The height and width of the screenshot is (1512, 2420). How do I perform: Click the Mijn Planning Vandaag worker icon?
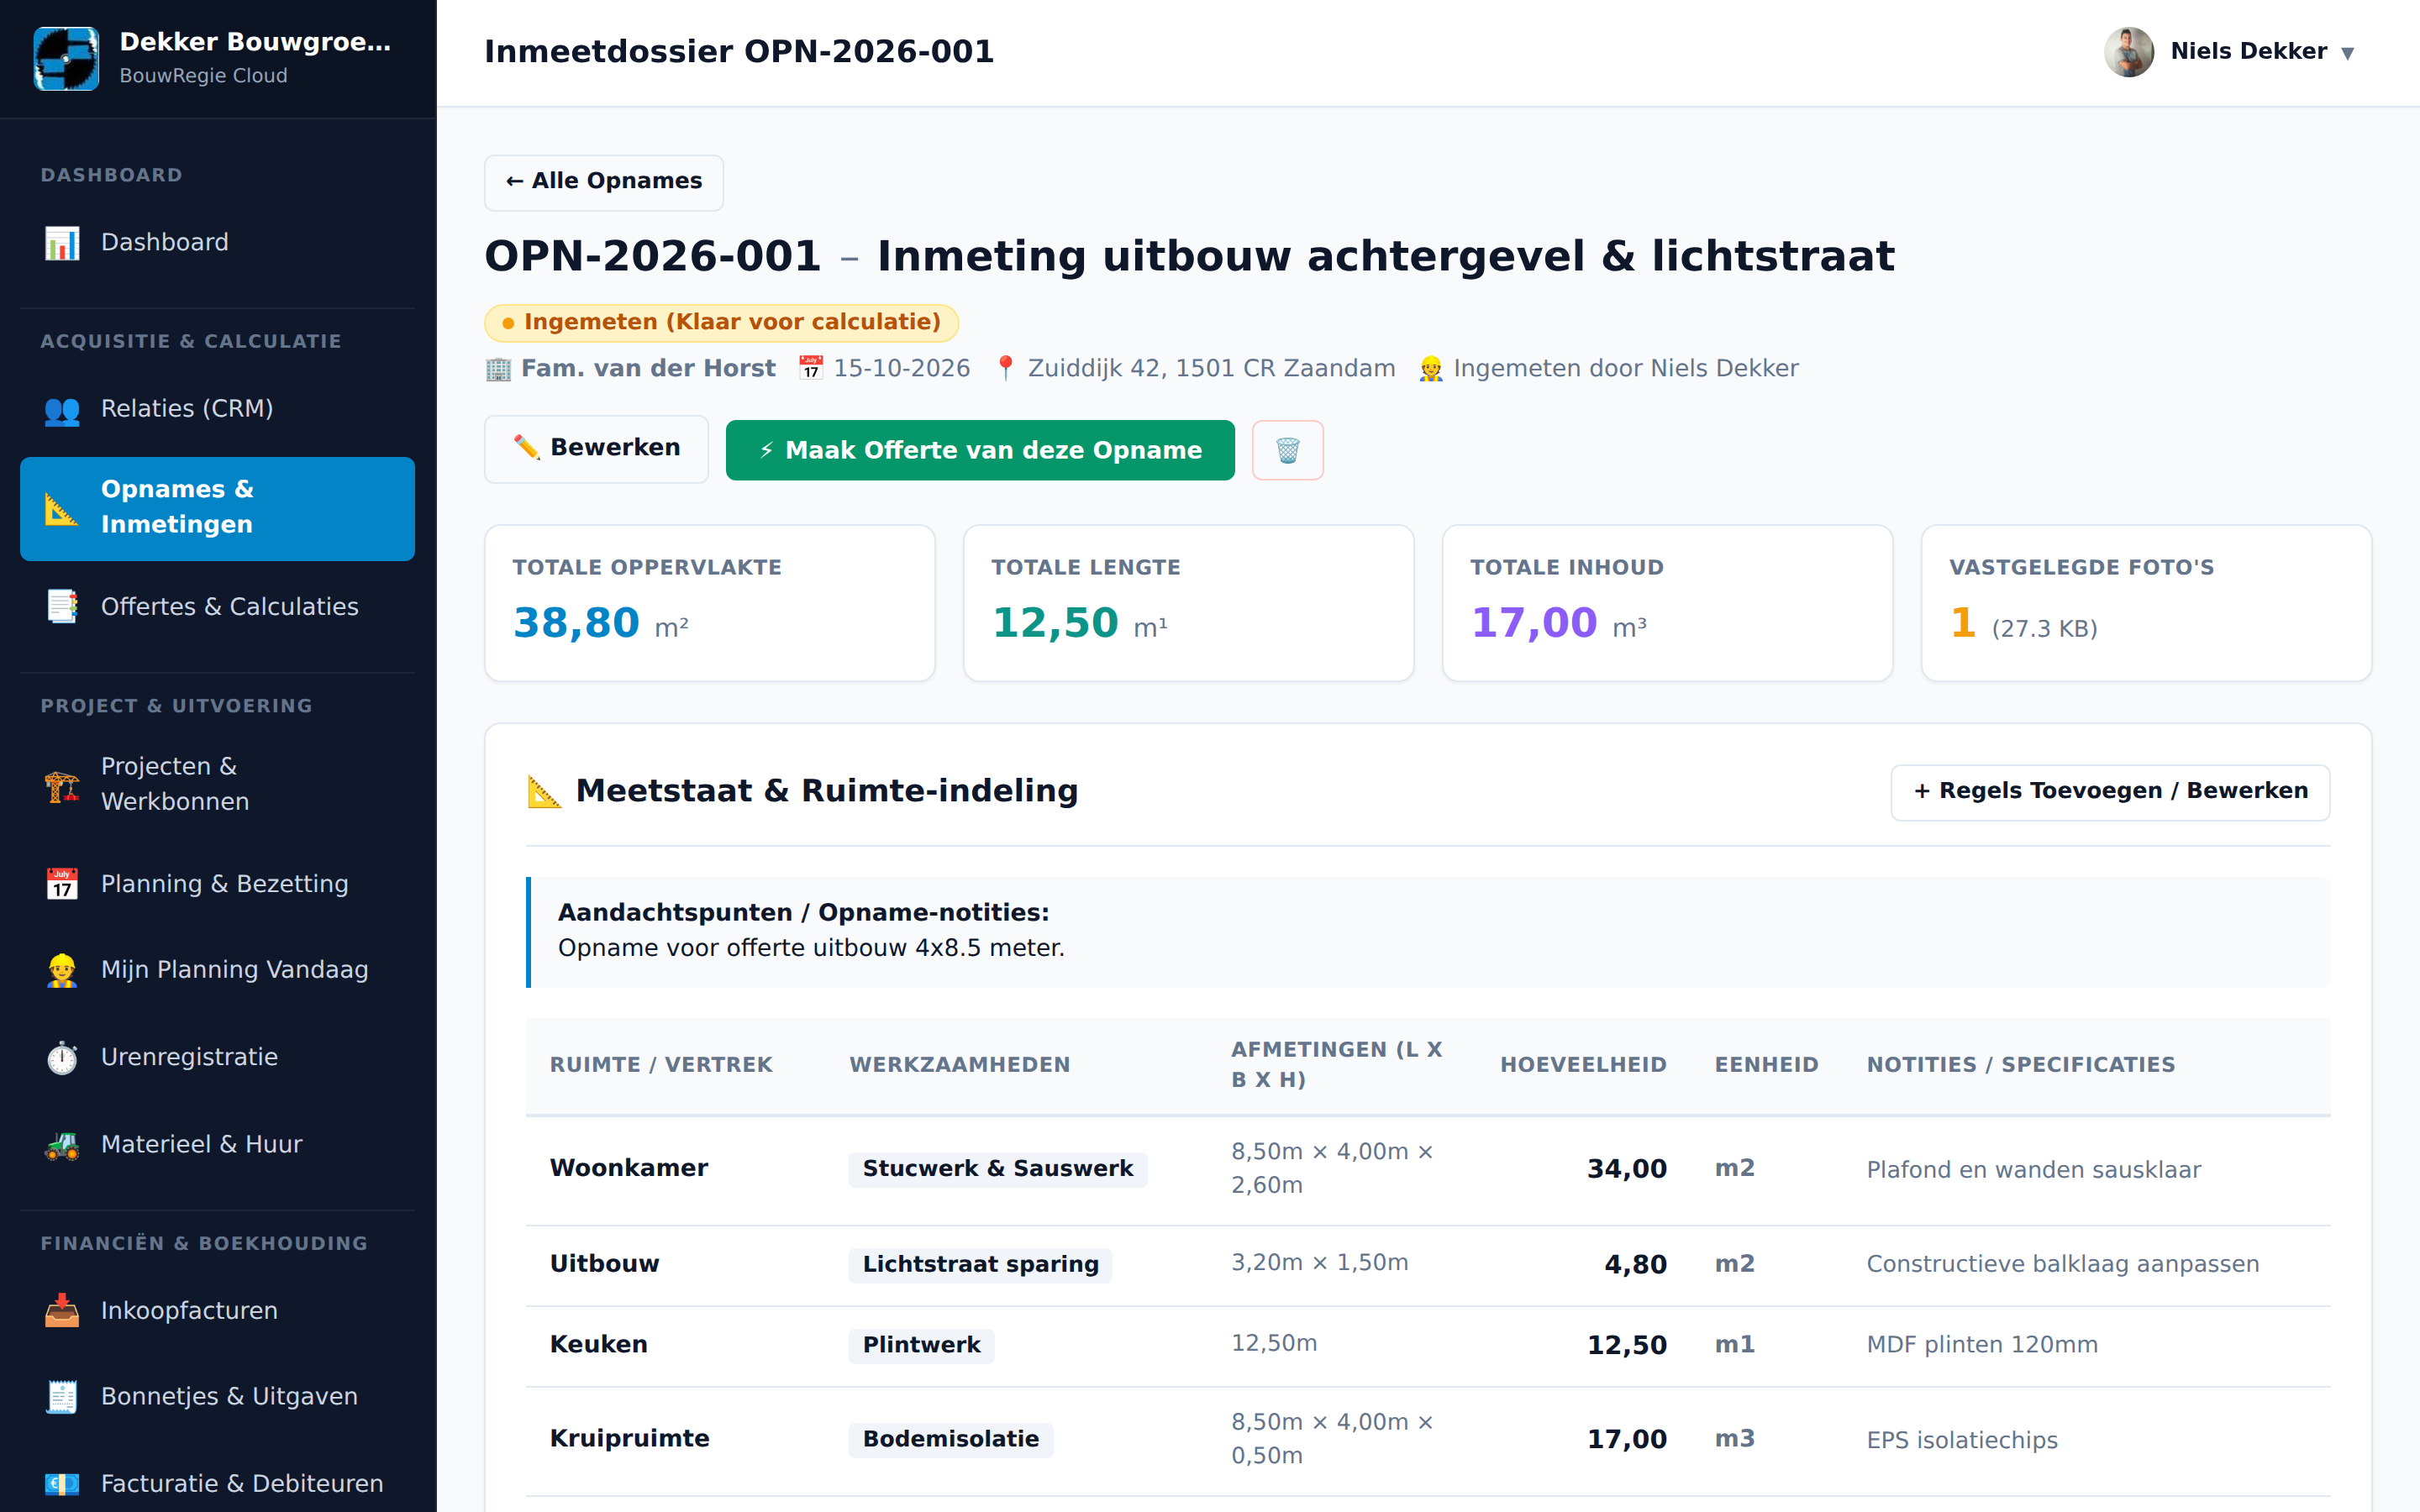[x=62, y=970]
